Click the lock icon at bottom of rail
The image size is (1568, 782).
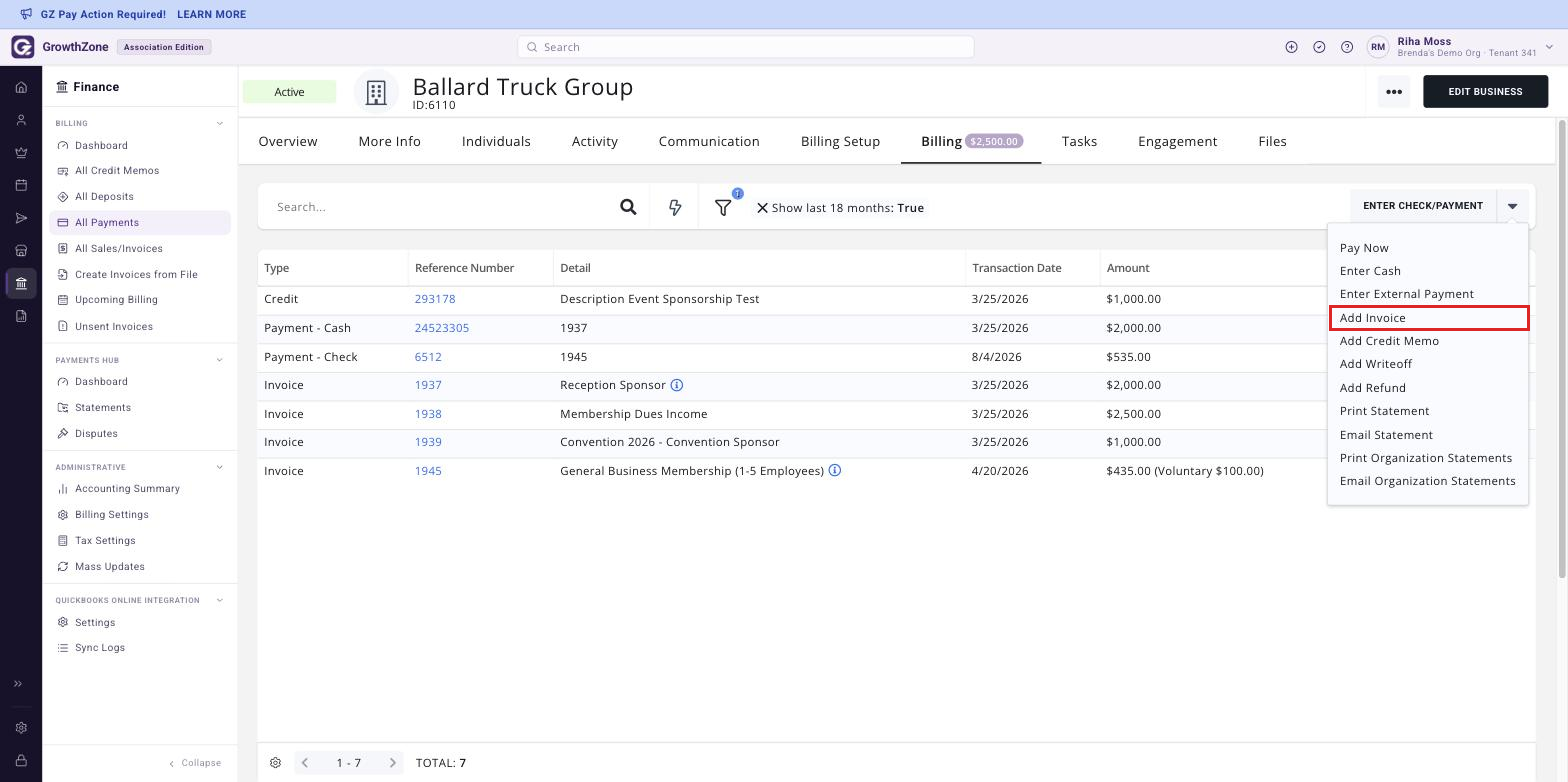(21, 761)
